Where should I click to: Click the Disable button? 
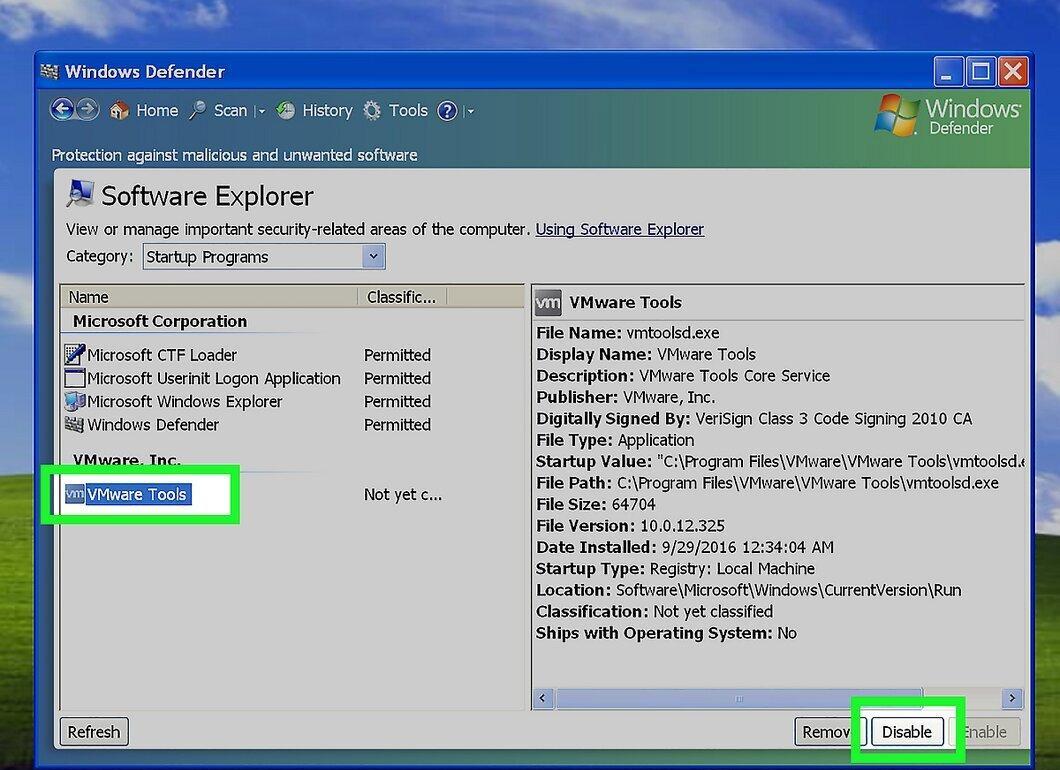907,731
